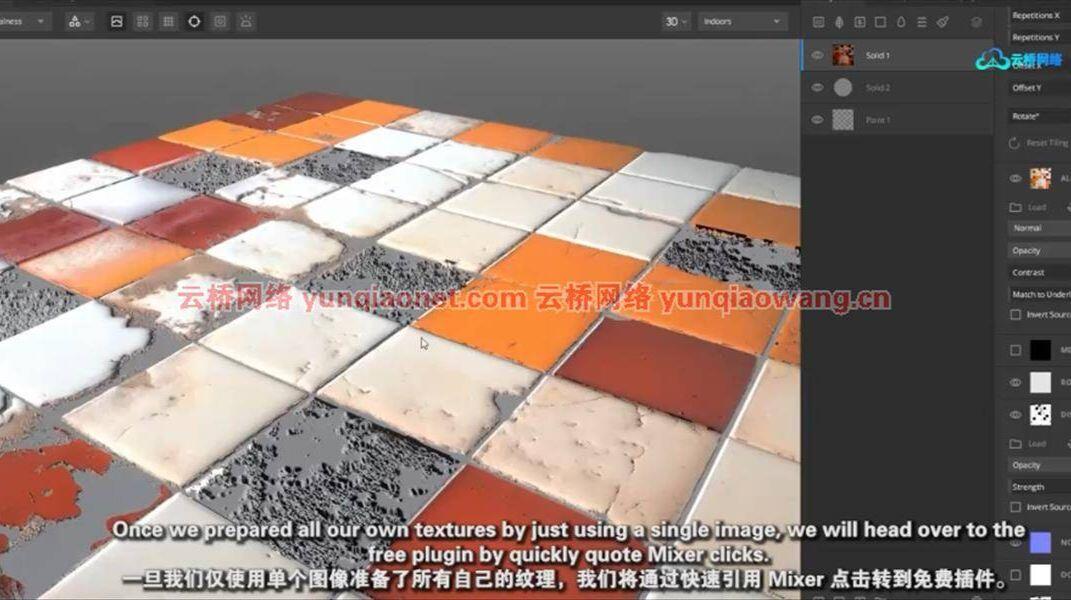Add an atlas leaf layer icon

click(x=839, y=22)
